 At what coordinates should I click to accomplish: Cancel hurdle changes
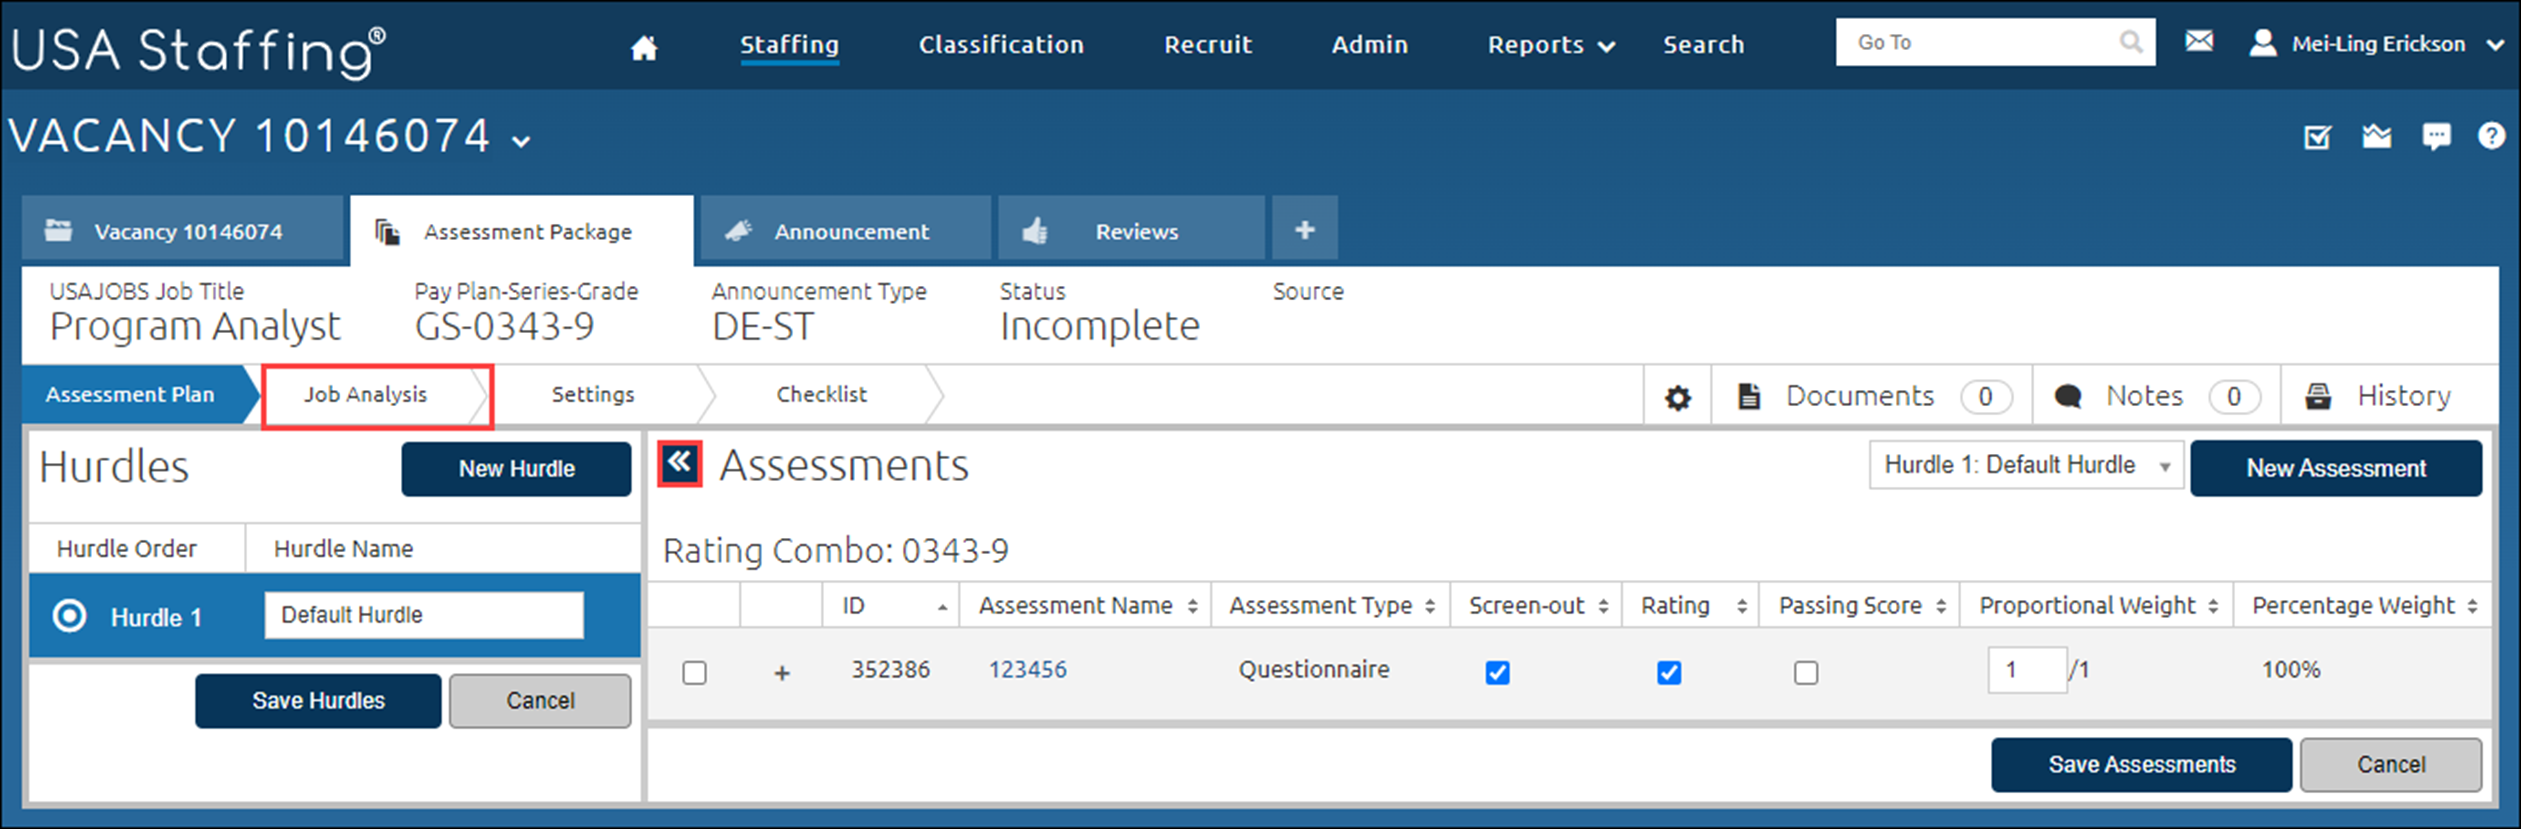click(x=540, y=701)
